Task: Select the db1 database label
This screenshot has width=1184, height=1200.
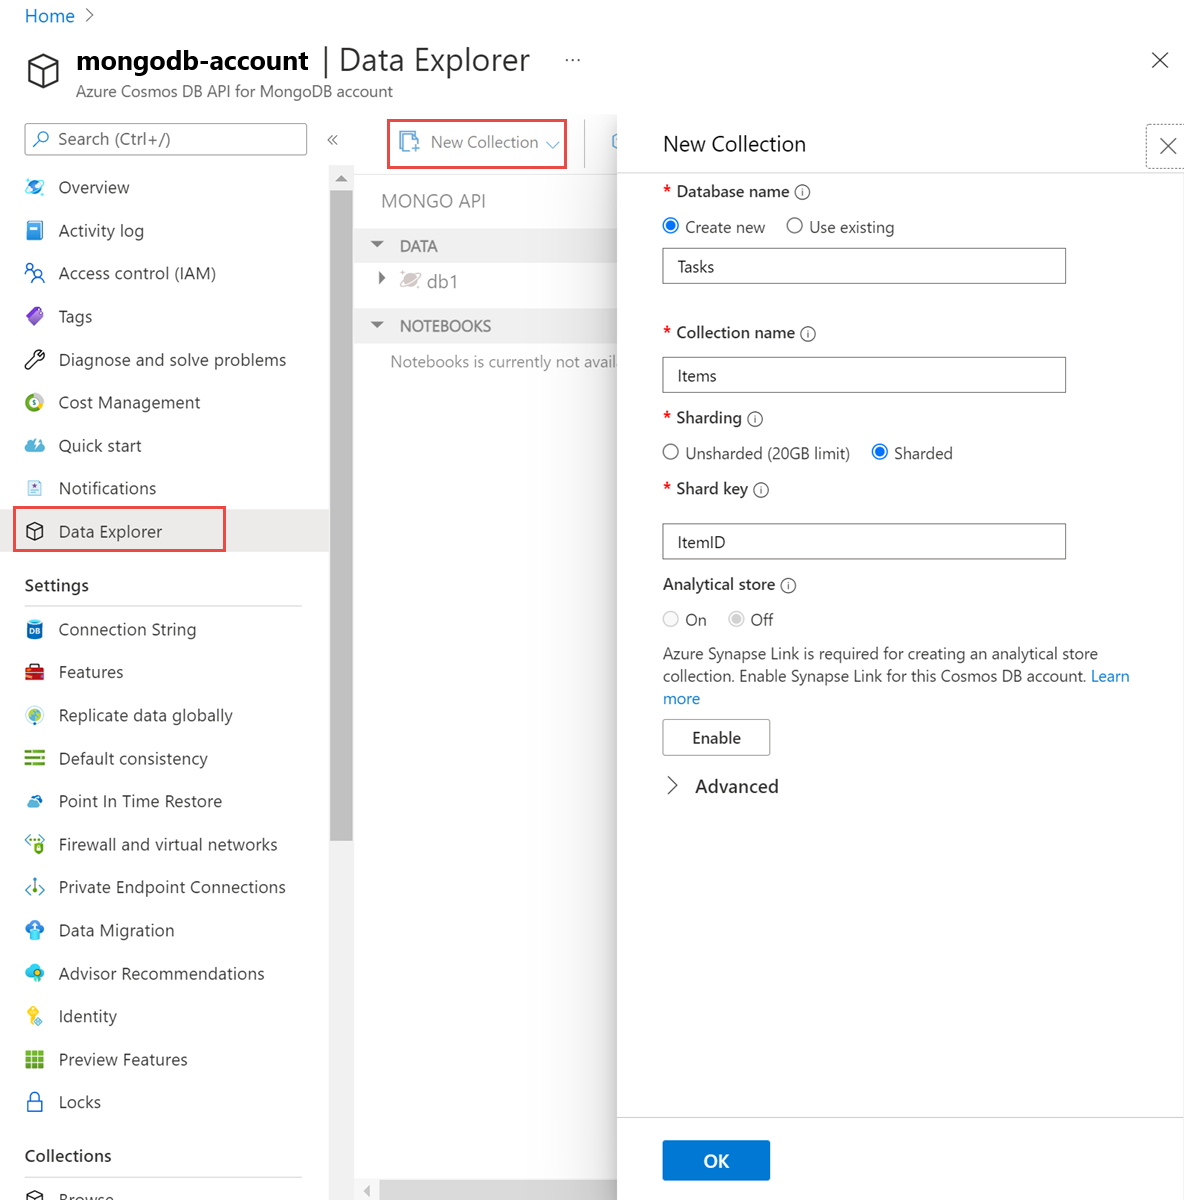Action: [x=442, y=282]
